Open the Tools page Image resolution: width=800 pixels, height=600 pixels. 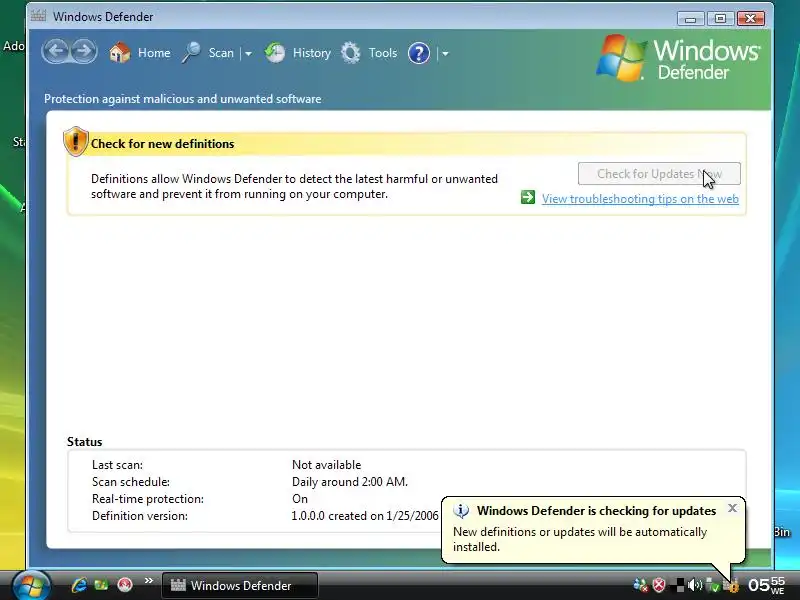click(383, 53)
